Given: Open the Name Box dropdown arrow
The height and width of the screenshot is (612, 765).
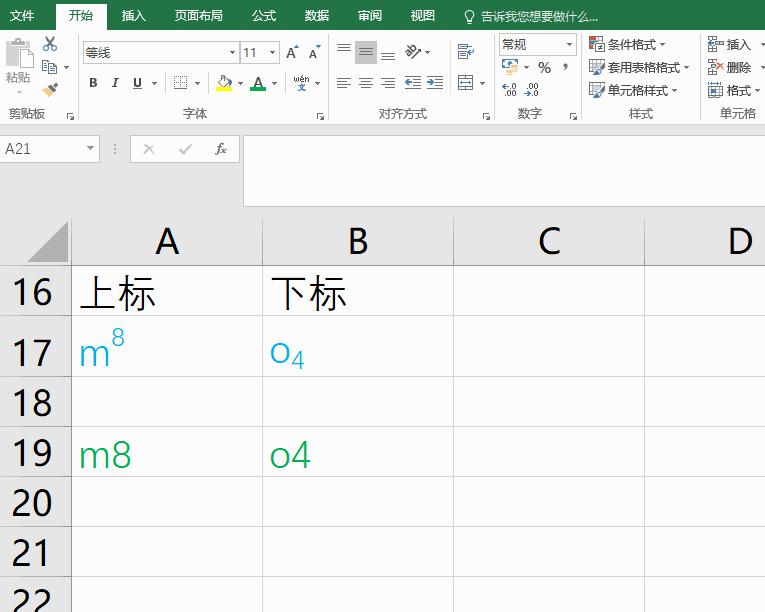Looking at the screenshot, I should 90,148.
